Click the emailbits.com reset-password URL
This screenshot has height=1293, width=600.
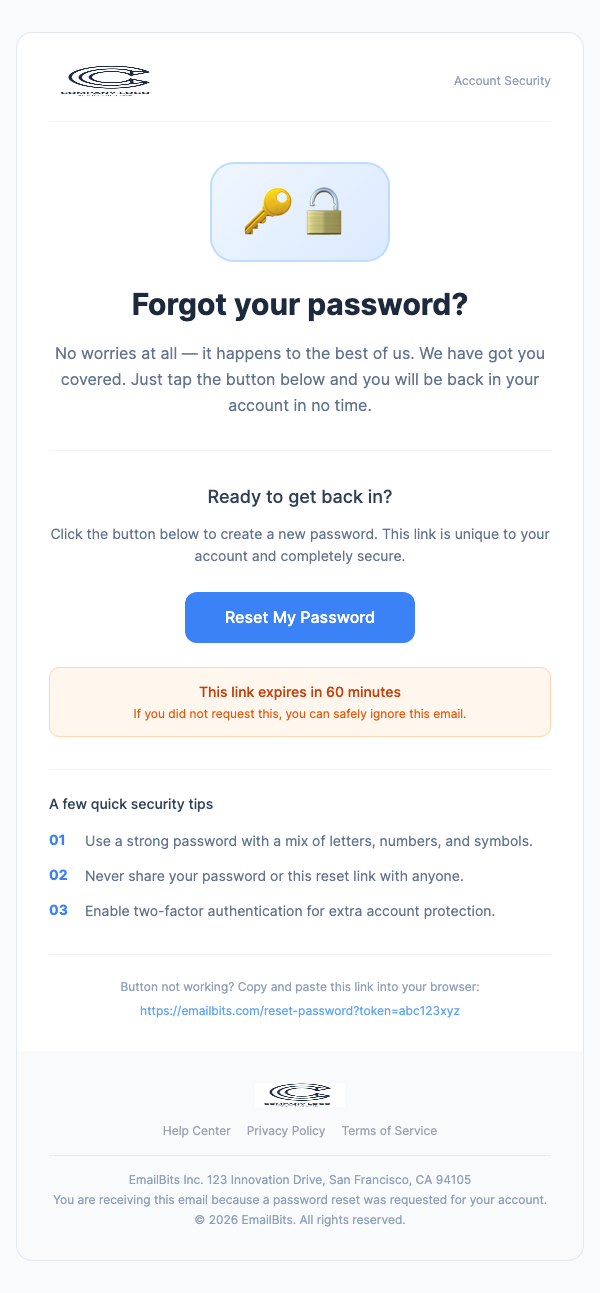[299, 1010]
